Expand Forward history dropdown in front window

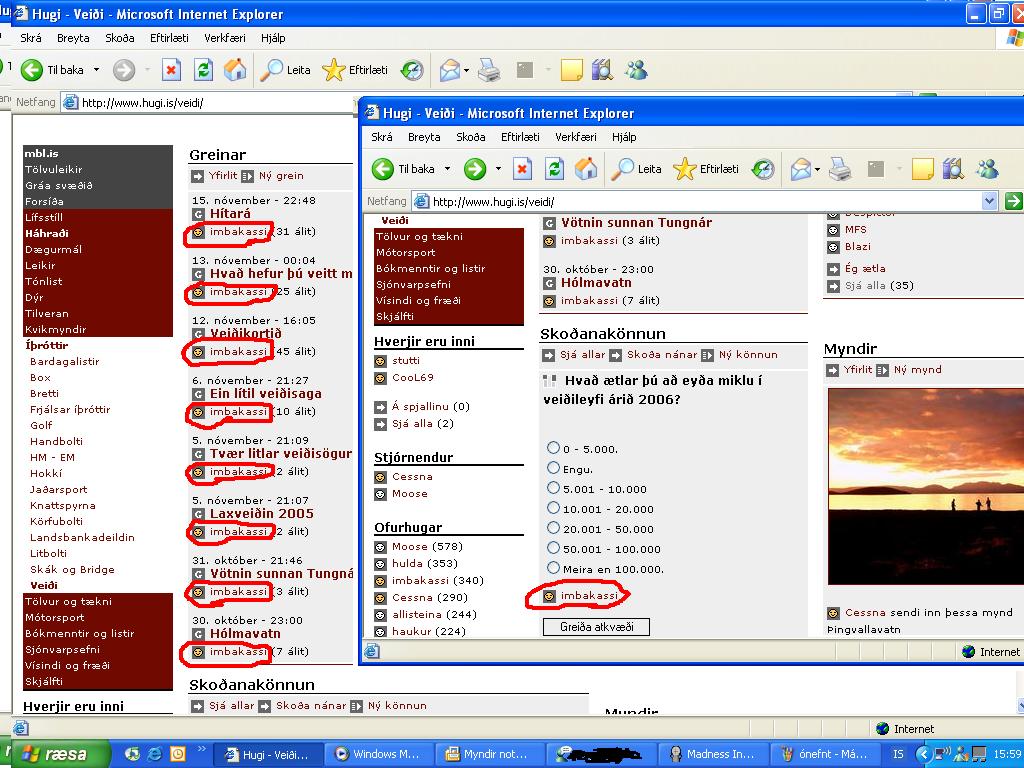click(x=498, y=168)
